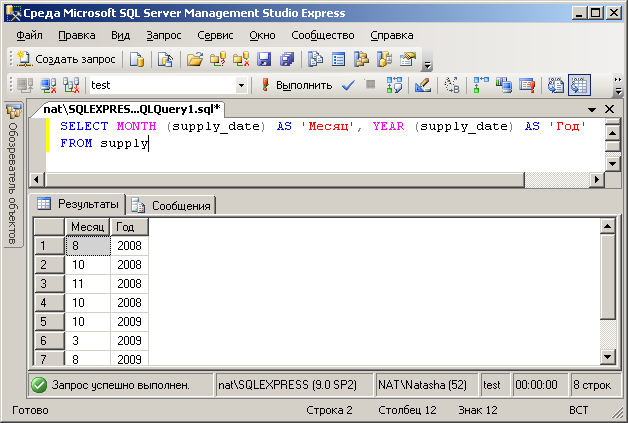Open the Обозреватель объектов side panel
The image size is (628, 423).
click(x=14, y=175)
